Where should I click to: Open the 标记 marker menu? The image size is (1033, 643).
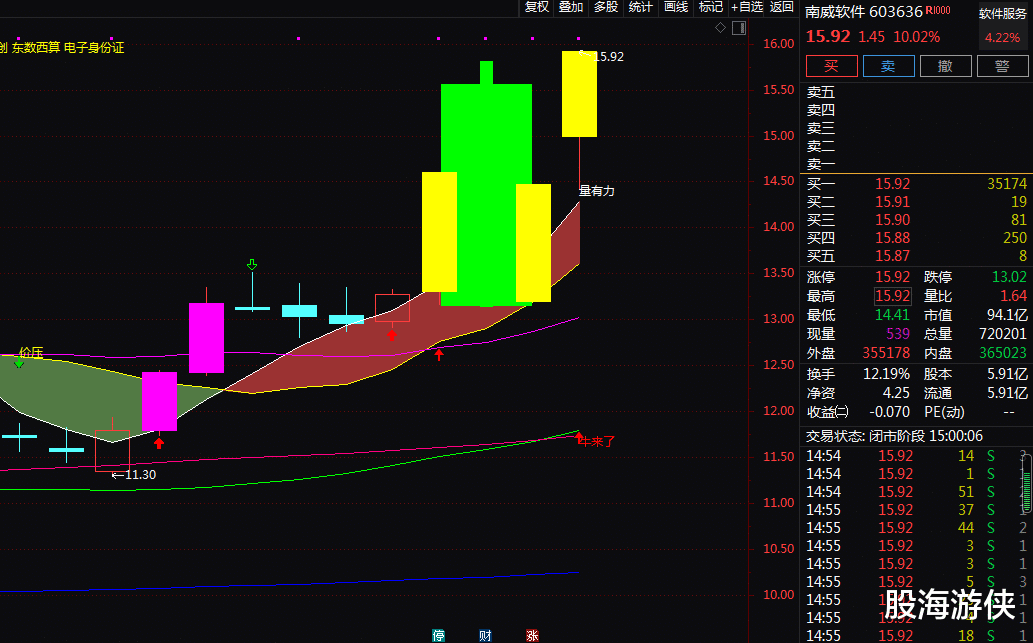(x=710, y=7)
